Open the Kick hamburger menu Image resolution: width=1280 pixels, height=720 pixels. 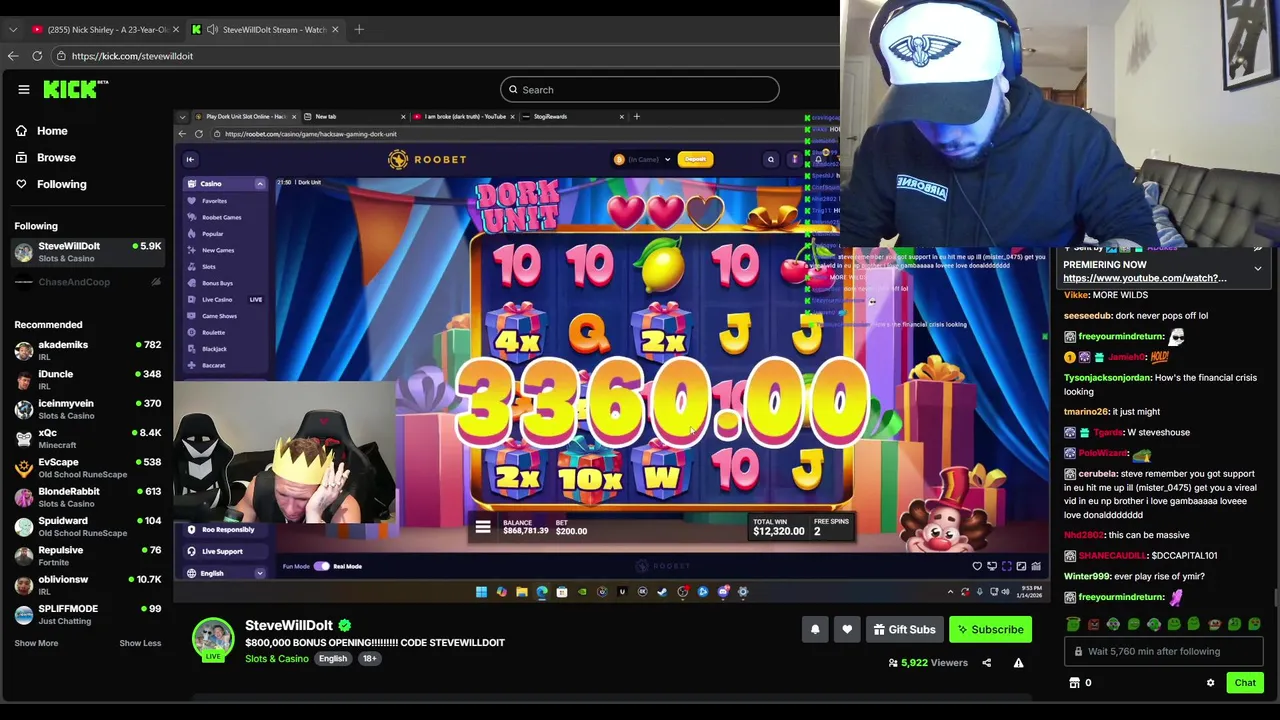[x=24, y=90]
